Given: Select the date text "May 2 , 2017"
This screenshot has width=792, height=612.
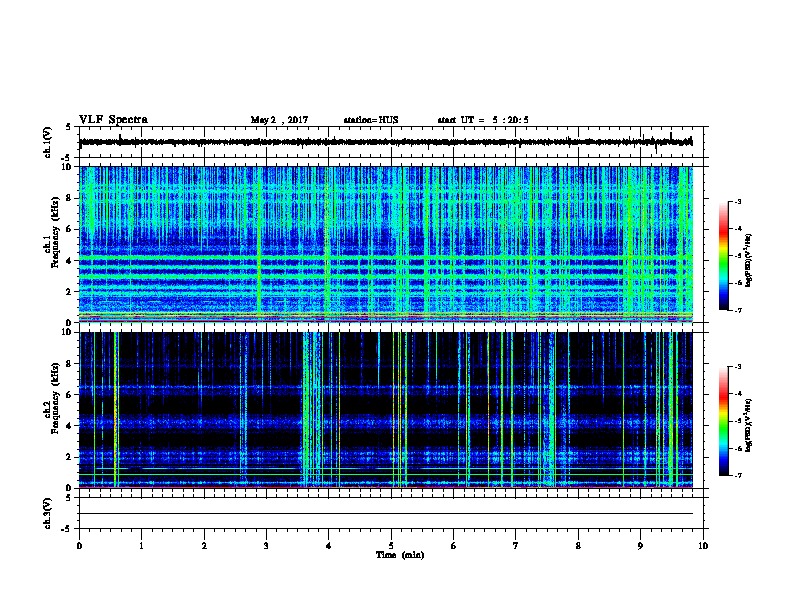Looking at the screenshot, I should [279, 120].
